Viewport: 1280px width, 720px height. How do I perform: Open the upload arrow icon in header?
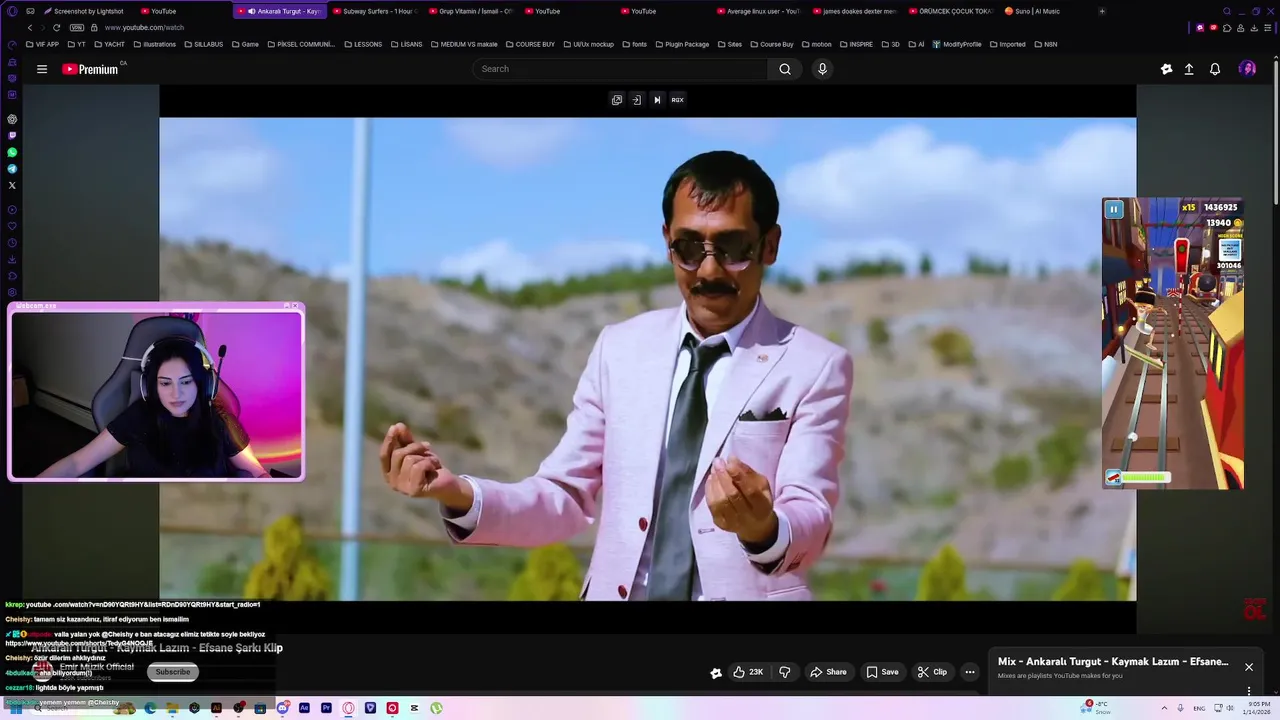(x=1189, y=69)
